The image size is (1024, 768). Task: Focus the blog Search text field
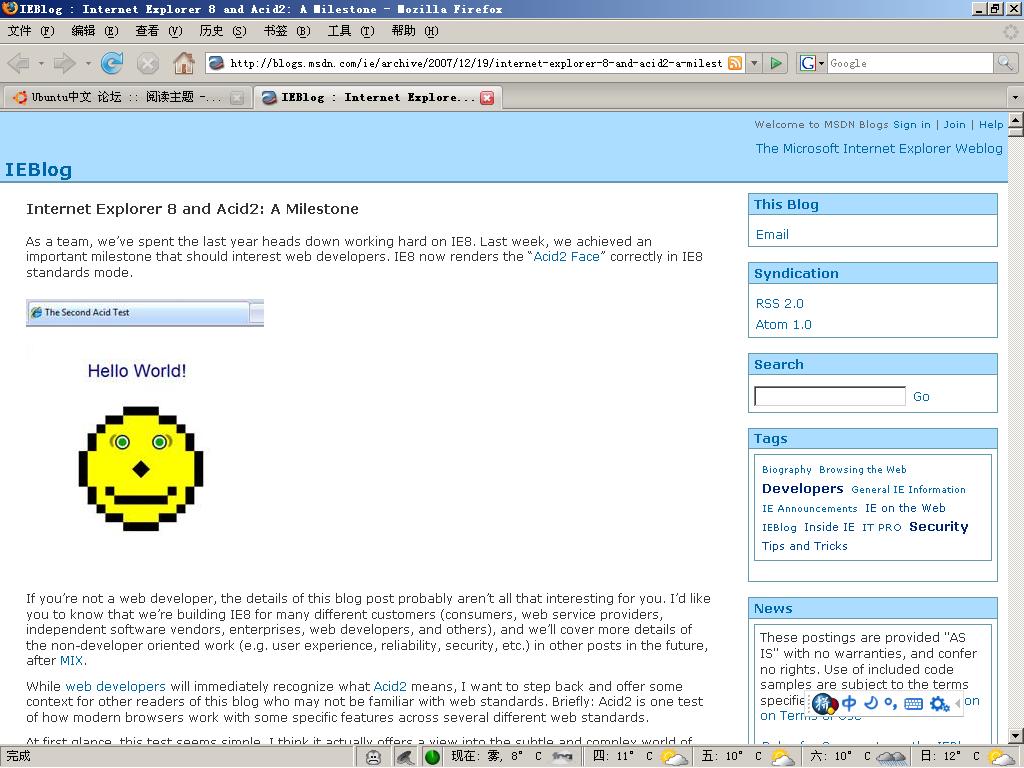(829, 396)
